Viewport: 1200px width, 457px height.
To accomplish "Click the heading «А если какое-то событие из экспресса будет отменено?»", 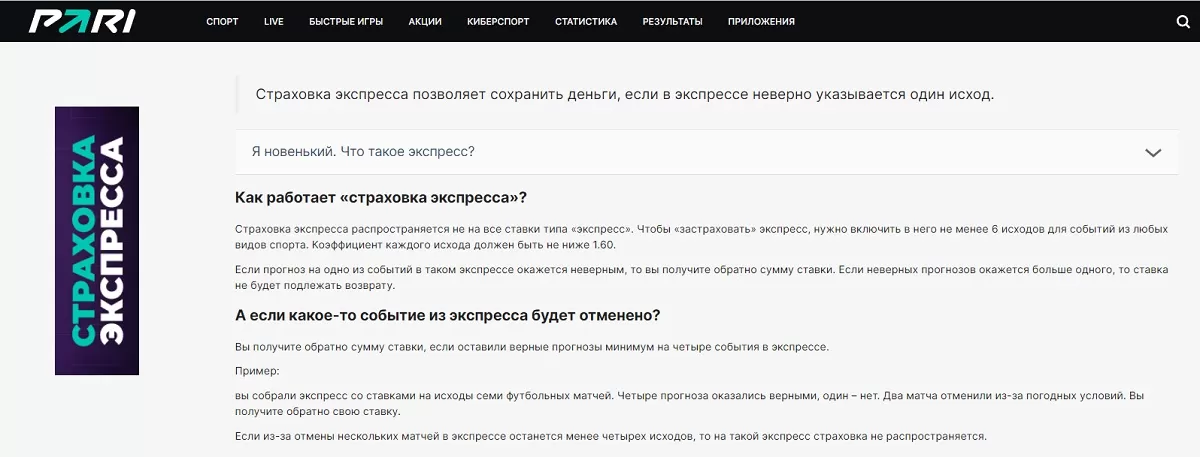I will (x=447, y=314).
